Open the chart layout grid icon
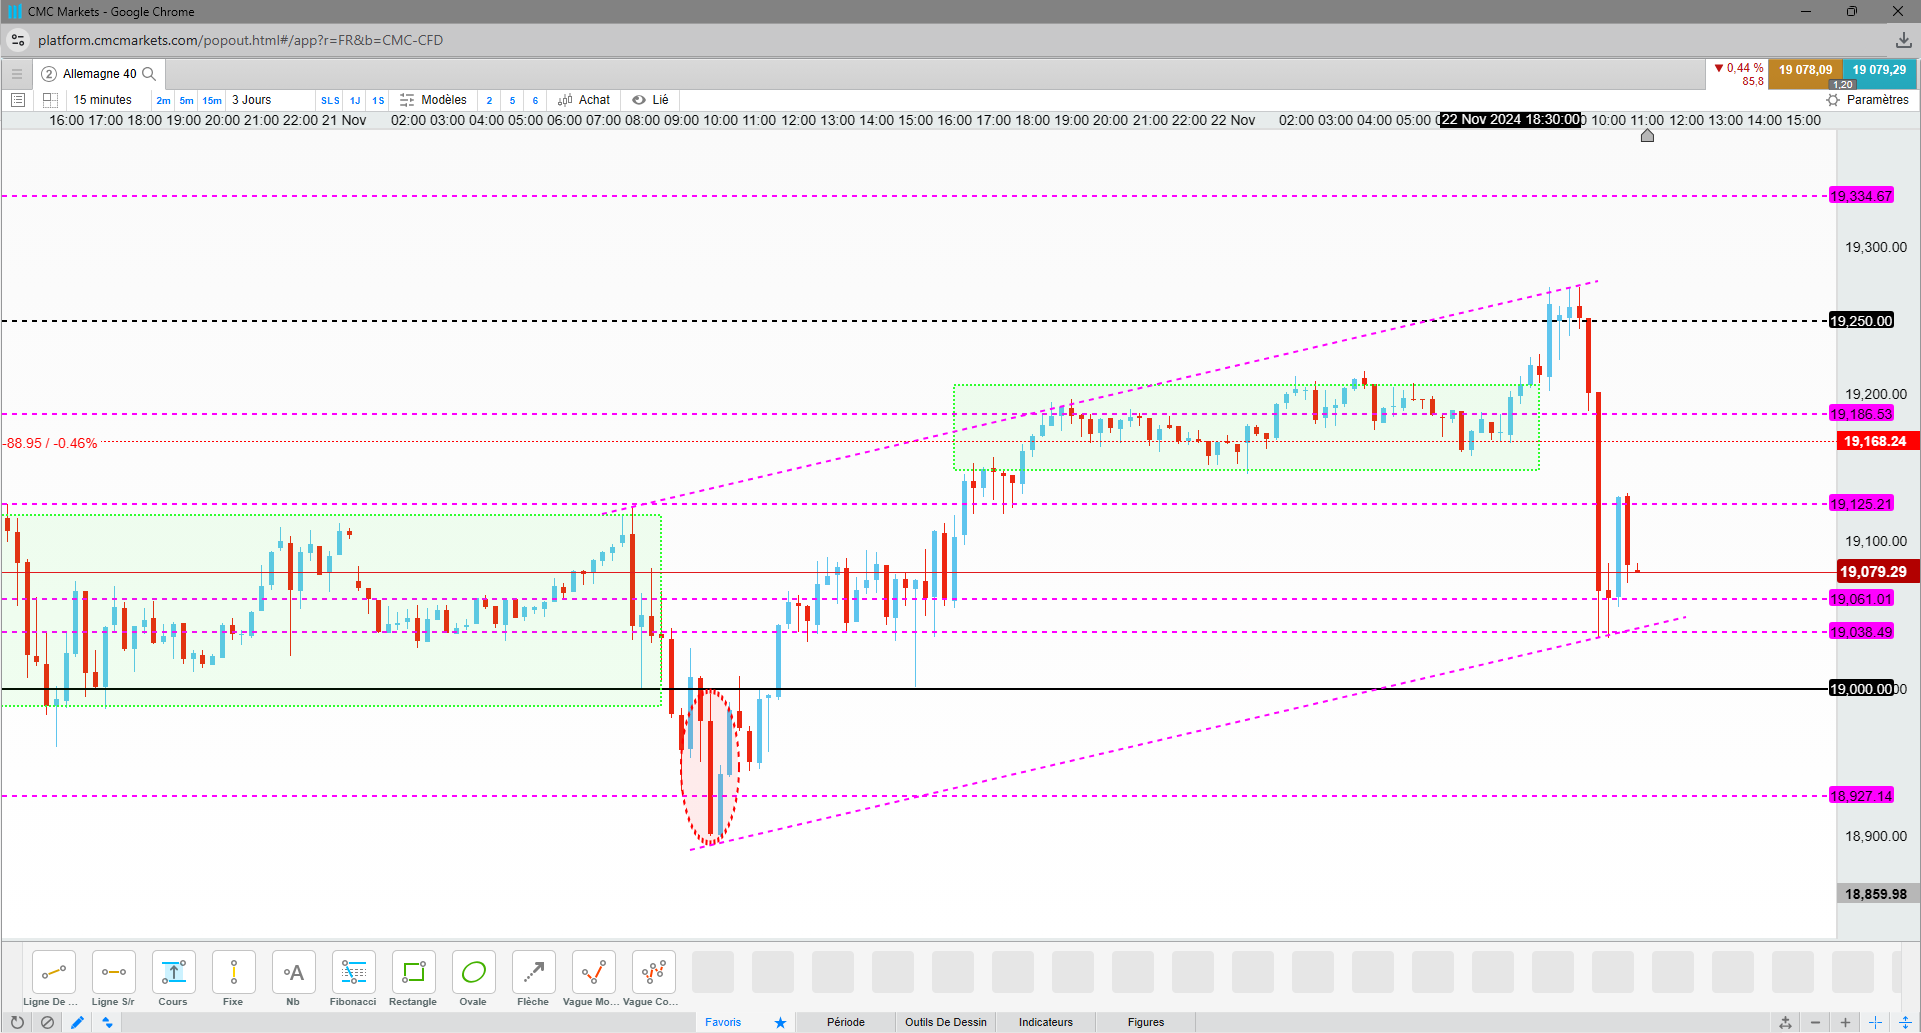Image resolution: width=1921 pixels, height=1033 pixels. [50, 100]
